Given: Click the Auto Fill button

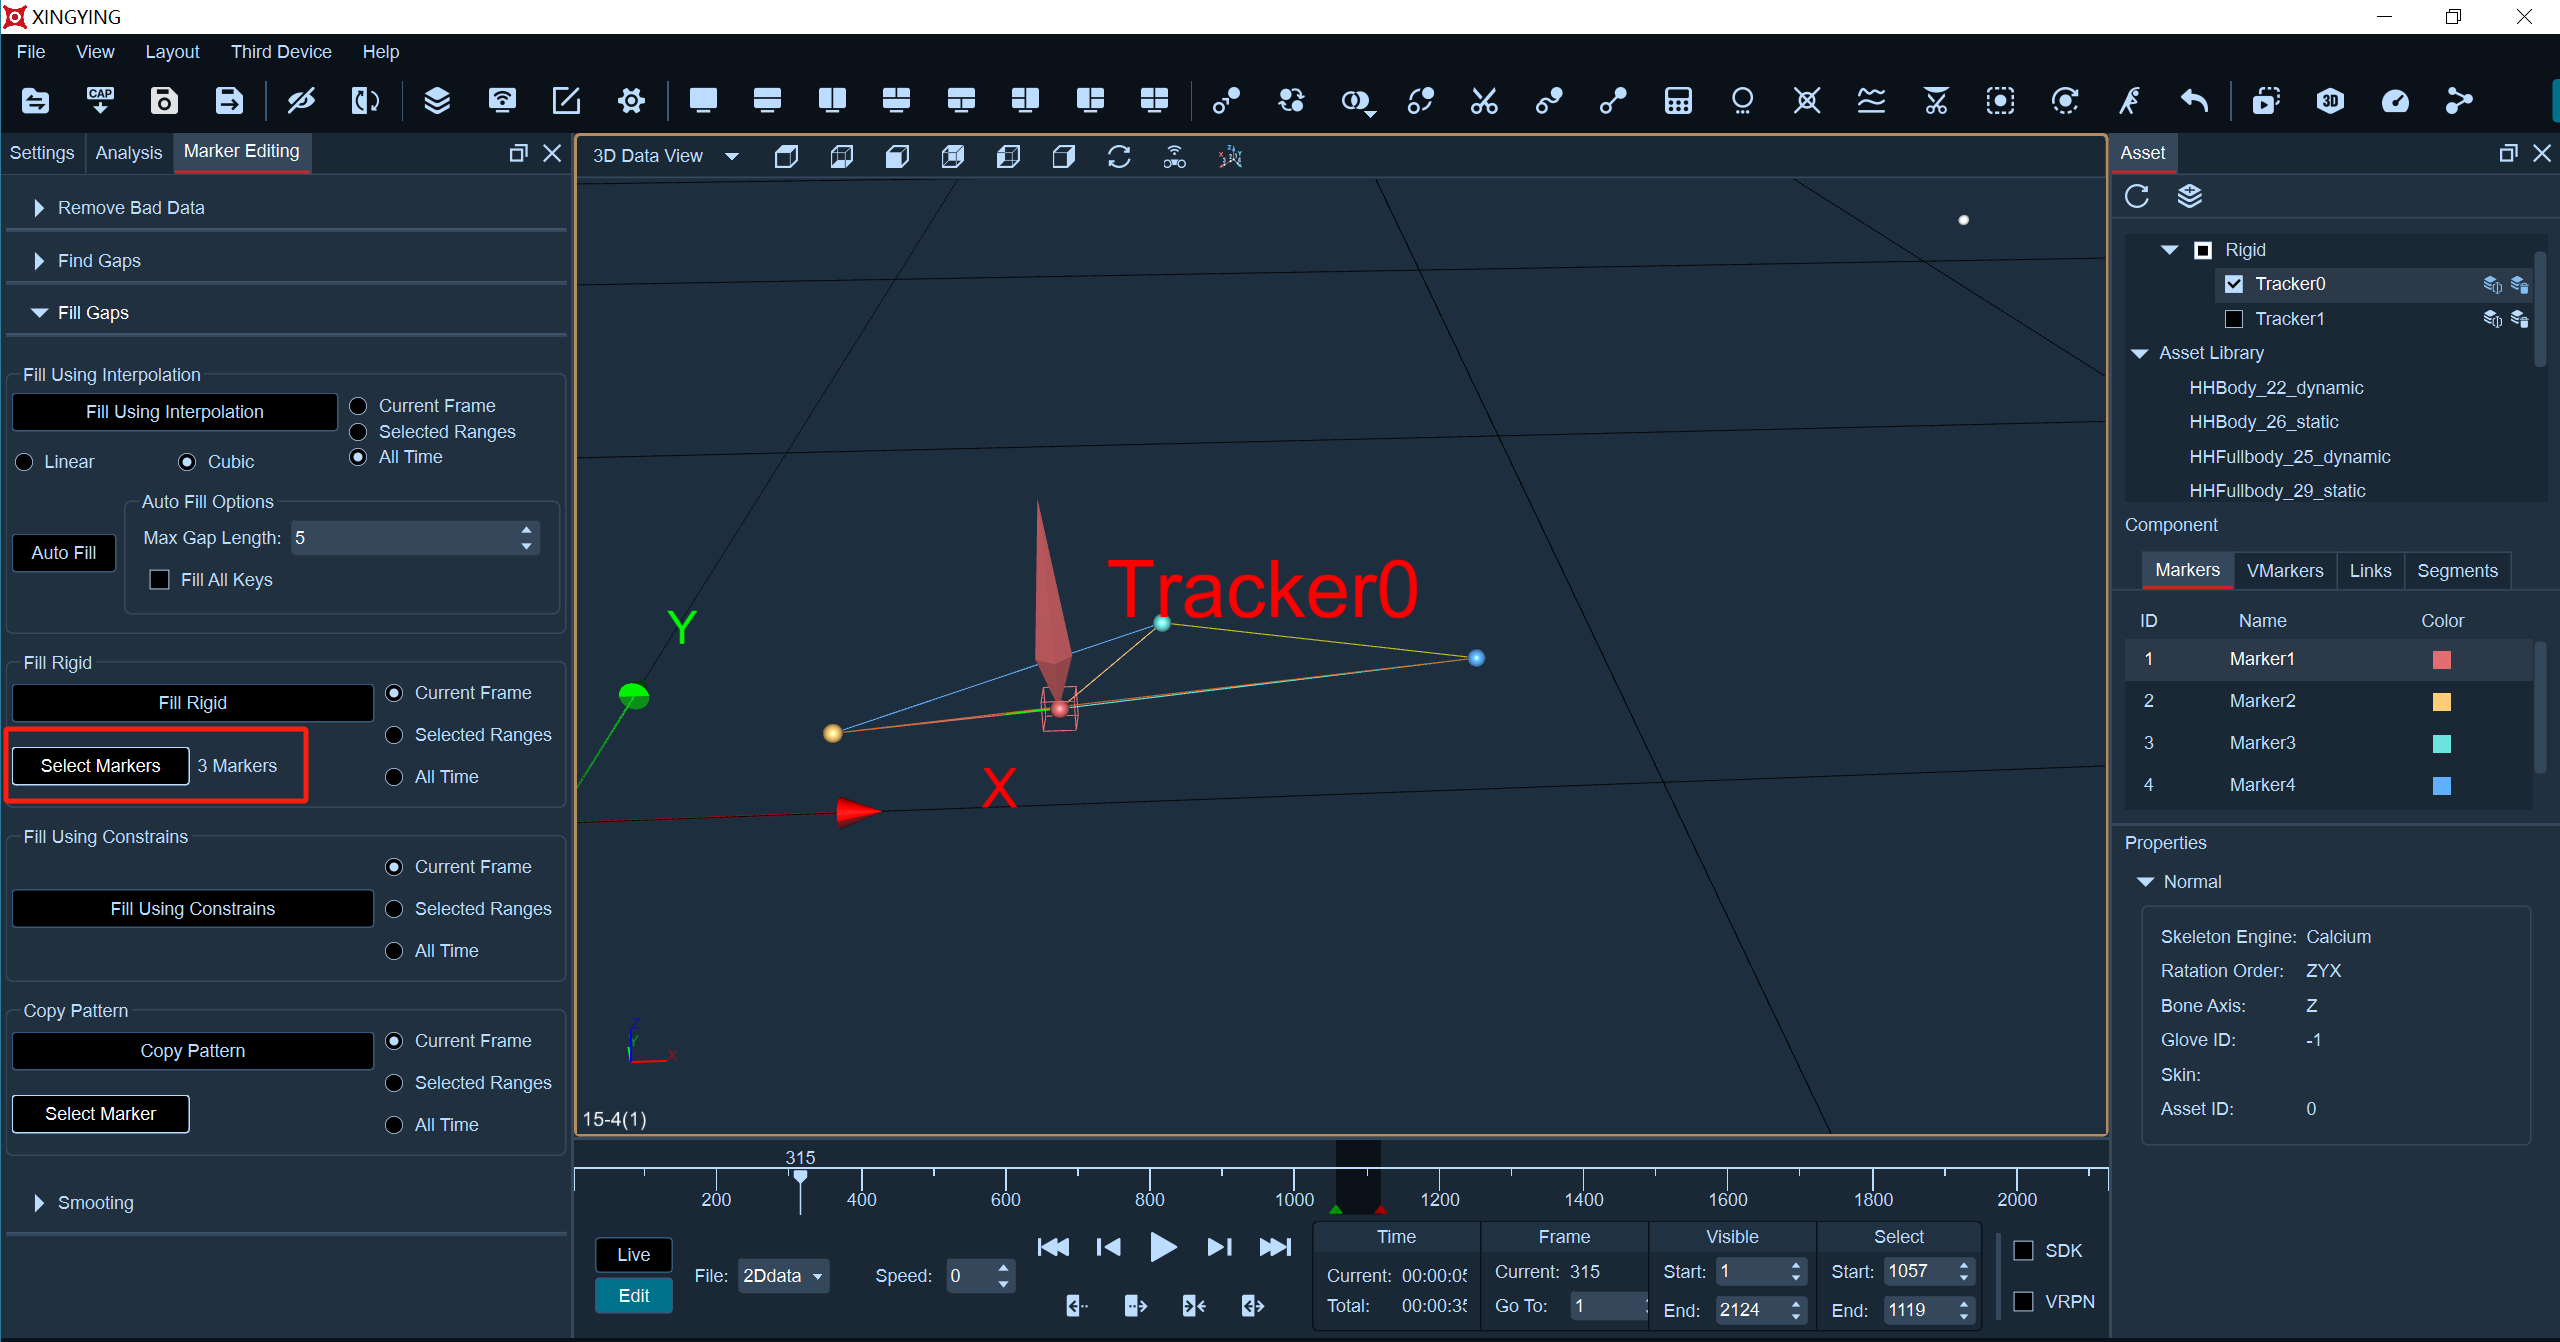Looking at the screenshot, I should point(64,553).
